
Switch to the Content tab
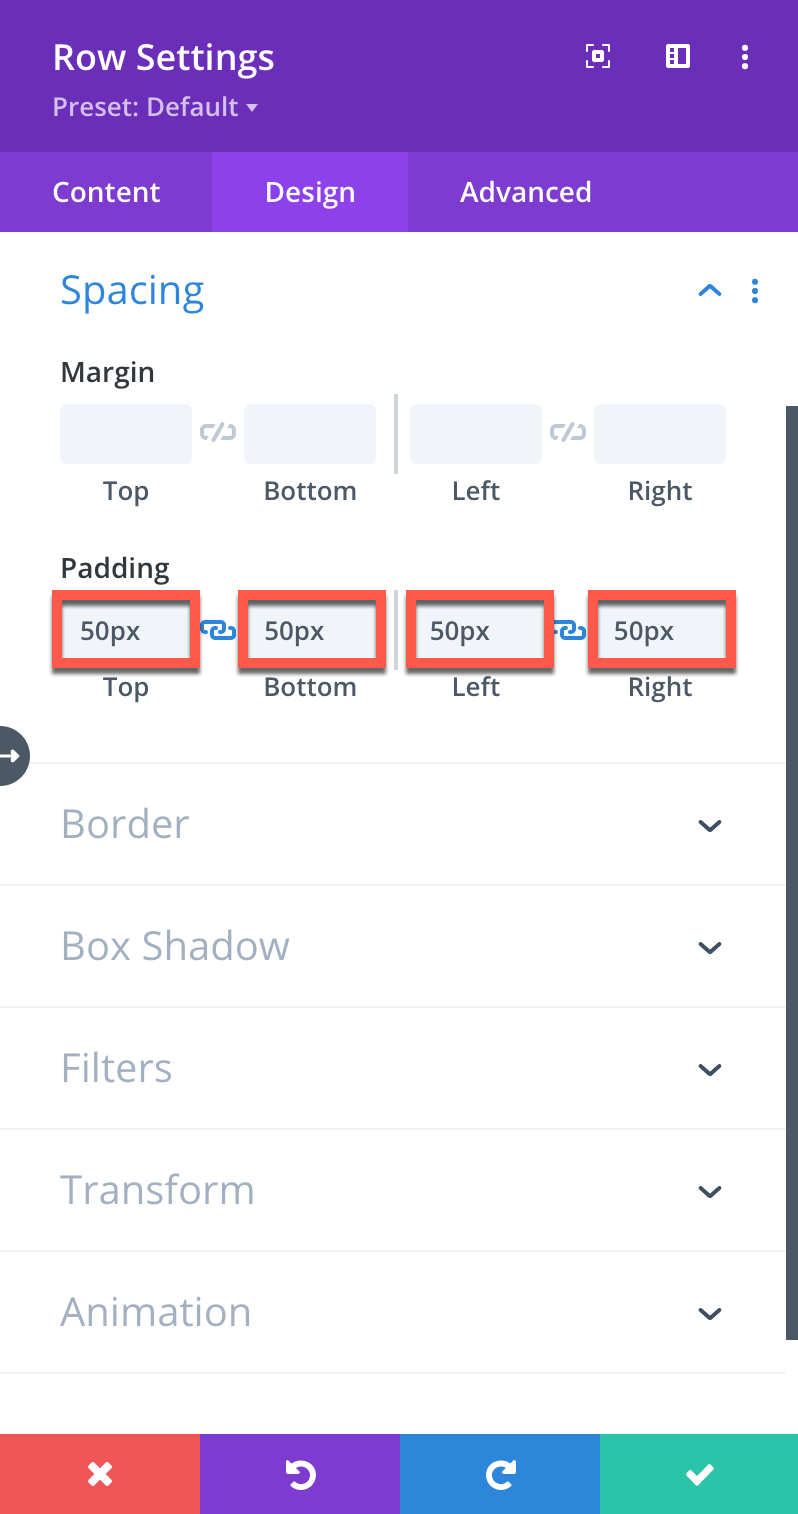tap(106, 192)
